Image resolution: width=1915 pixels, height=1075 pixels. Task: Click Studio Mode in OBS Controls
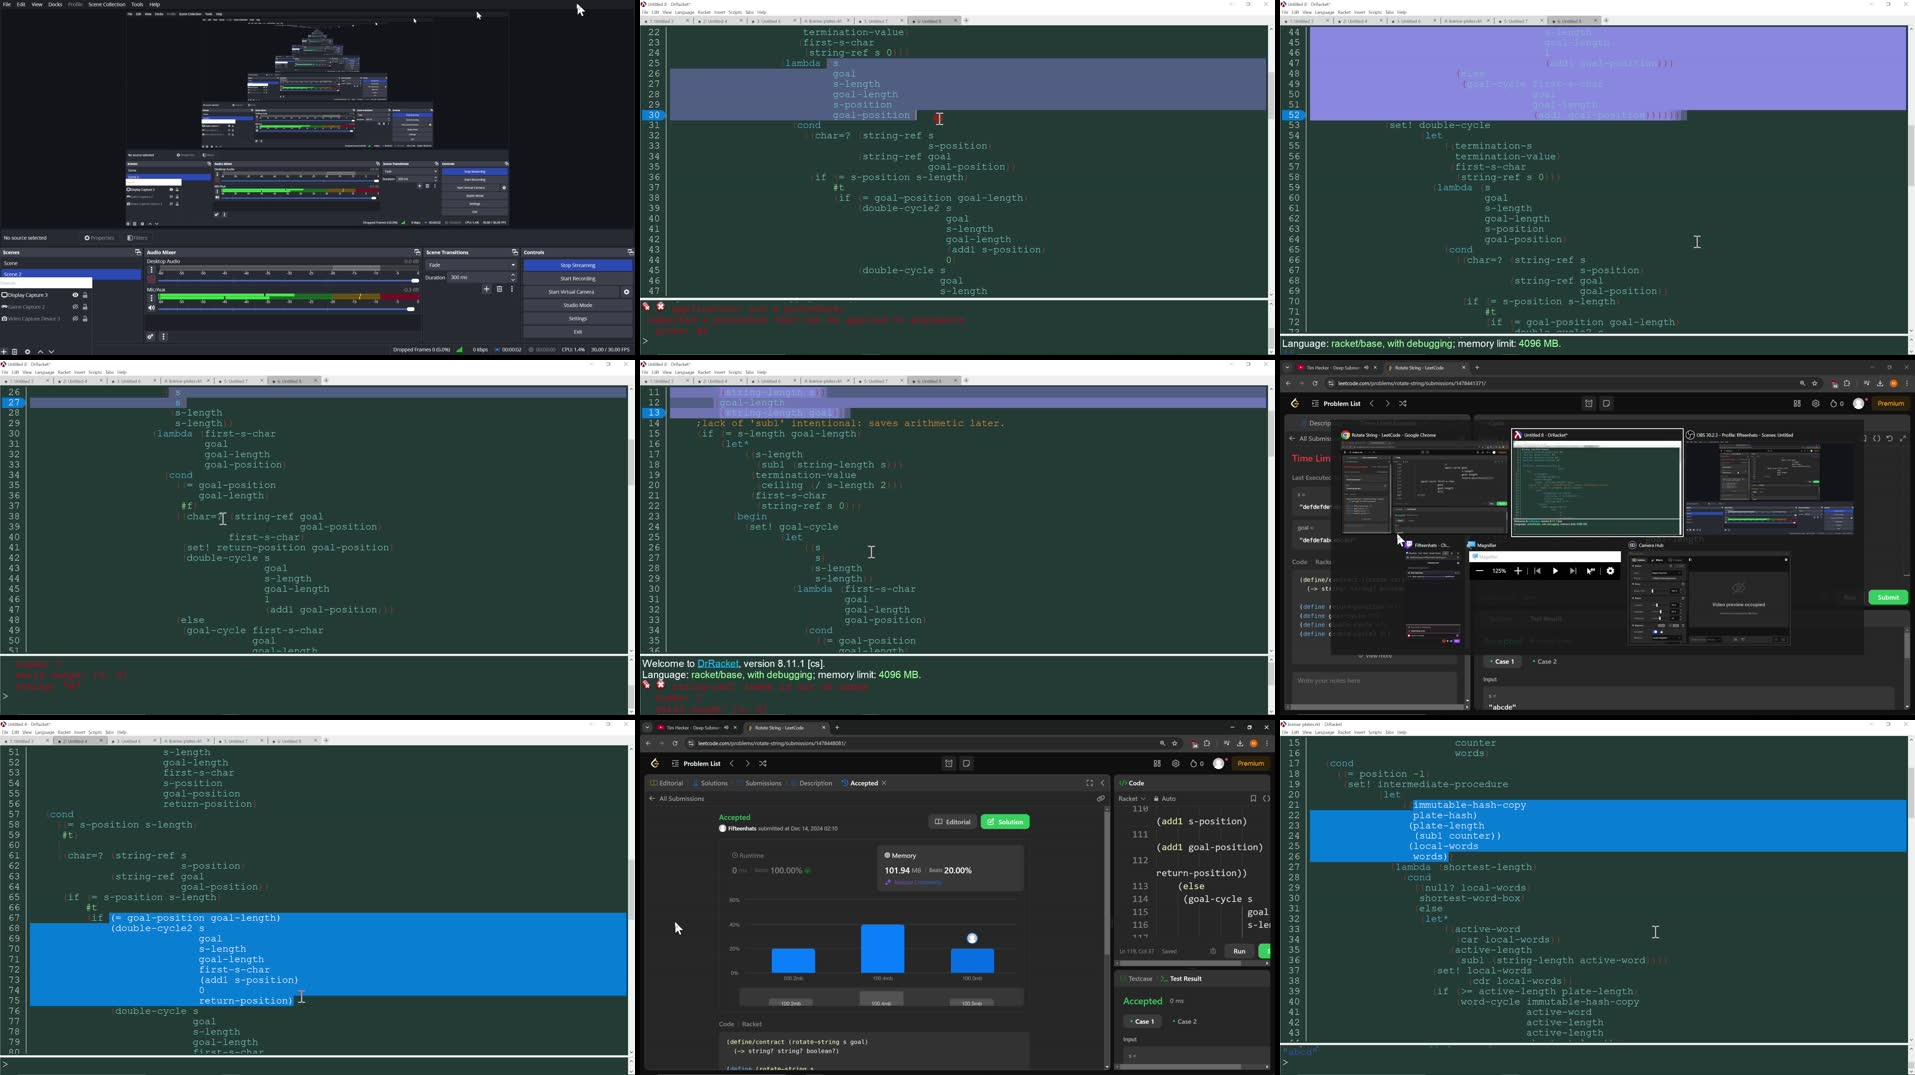[x=577, y=305]
